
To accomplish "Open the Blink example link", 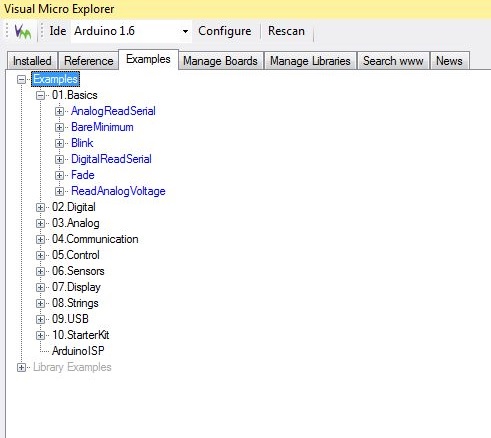I will [82, 143].
